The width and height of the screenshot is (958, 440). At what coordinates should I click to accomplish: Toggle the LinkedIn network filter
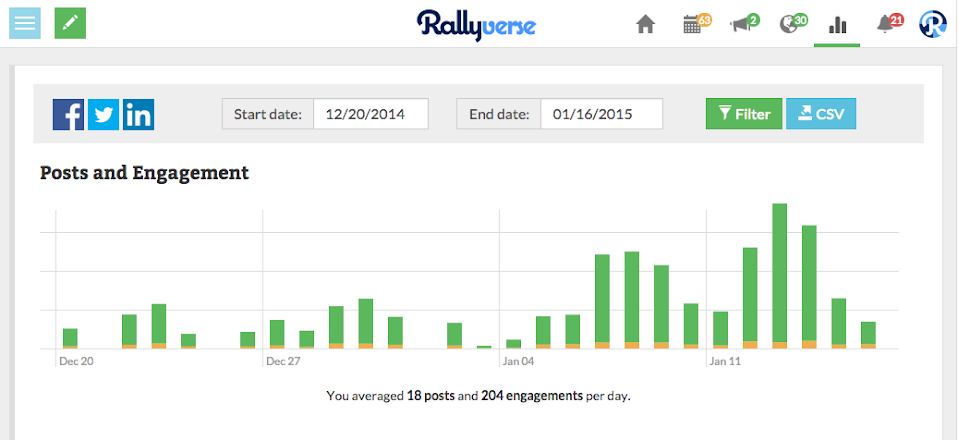[139, 114]
